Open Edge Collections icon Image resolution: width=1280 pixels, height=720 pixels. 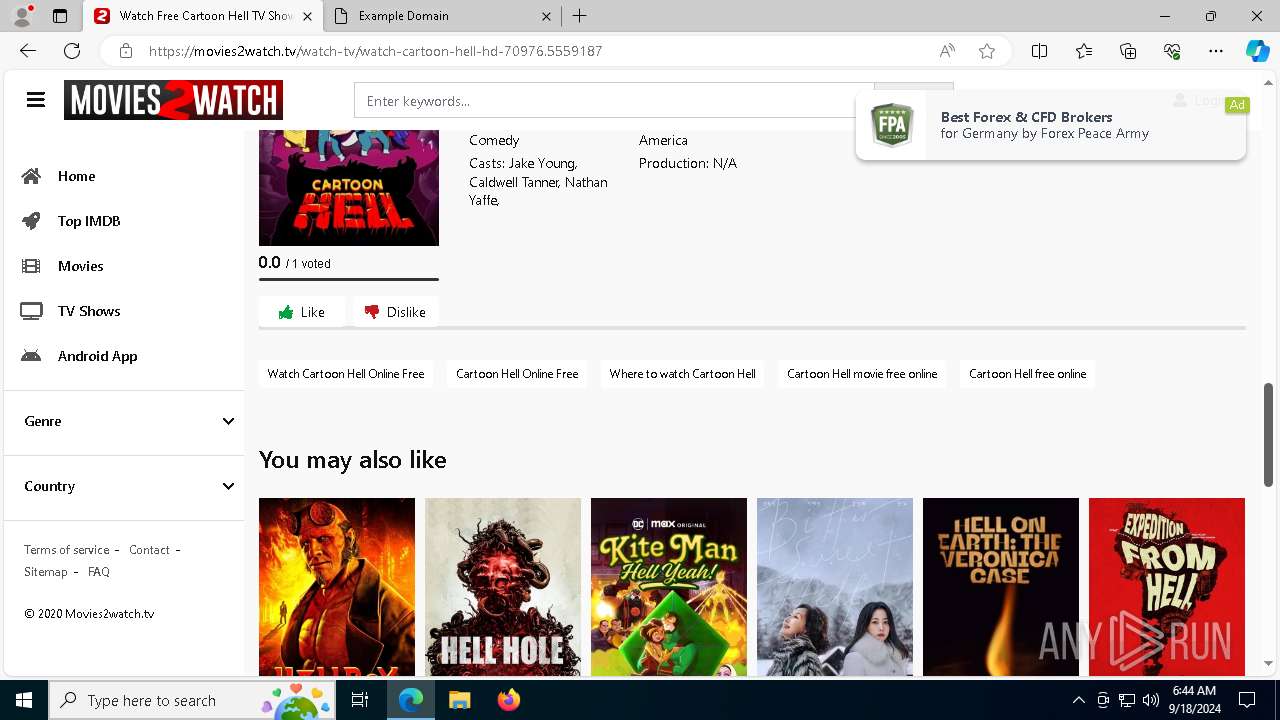click(x=1128, y=51)
